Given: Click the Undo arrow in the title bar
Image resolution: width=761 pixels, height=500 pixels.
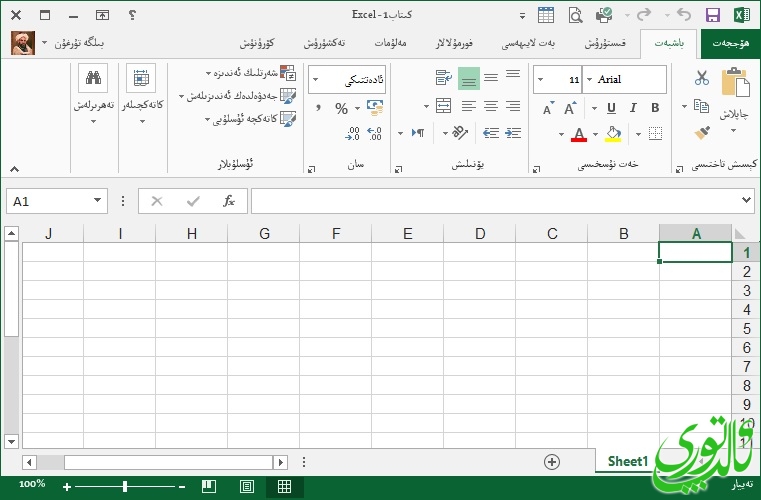Looking at the screenshot, I should tap(684, 15).
